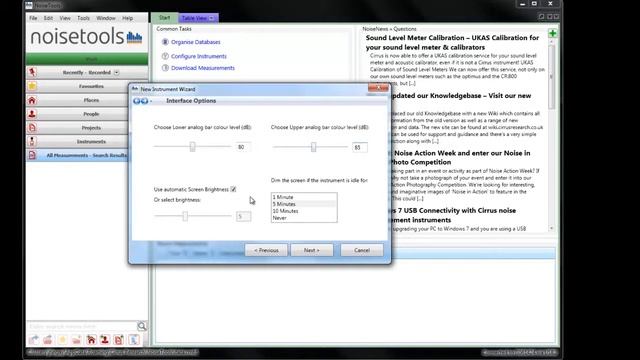Screen dimensions: 640x360
Task: Click the basket-shaped icon in the bottom toolbar
Action: coord(48,340)
